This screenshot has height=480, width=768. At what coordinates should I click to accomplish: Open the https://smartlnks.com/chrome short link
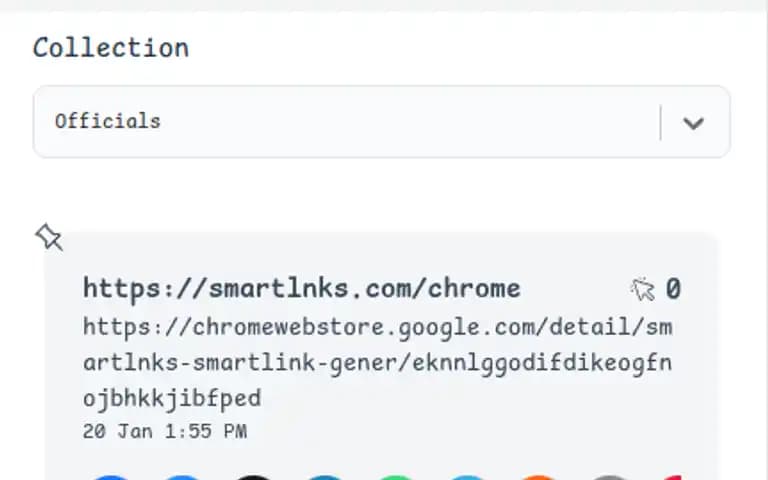[x=302, y=288]
